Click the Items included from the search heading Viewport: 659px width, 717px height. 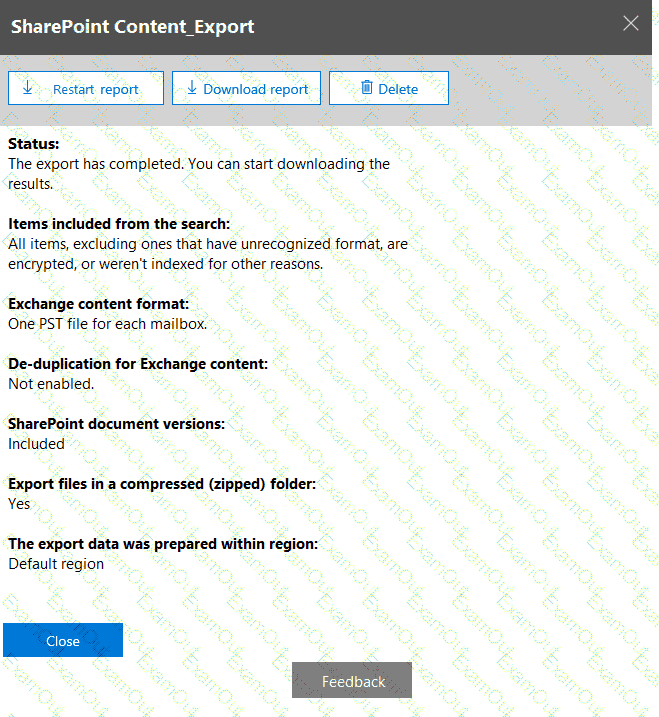coord(119,223)
